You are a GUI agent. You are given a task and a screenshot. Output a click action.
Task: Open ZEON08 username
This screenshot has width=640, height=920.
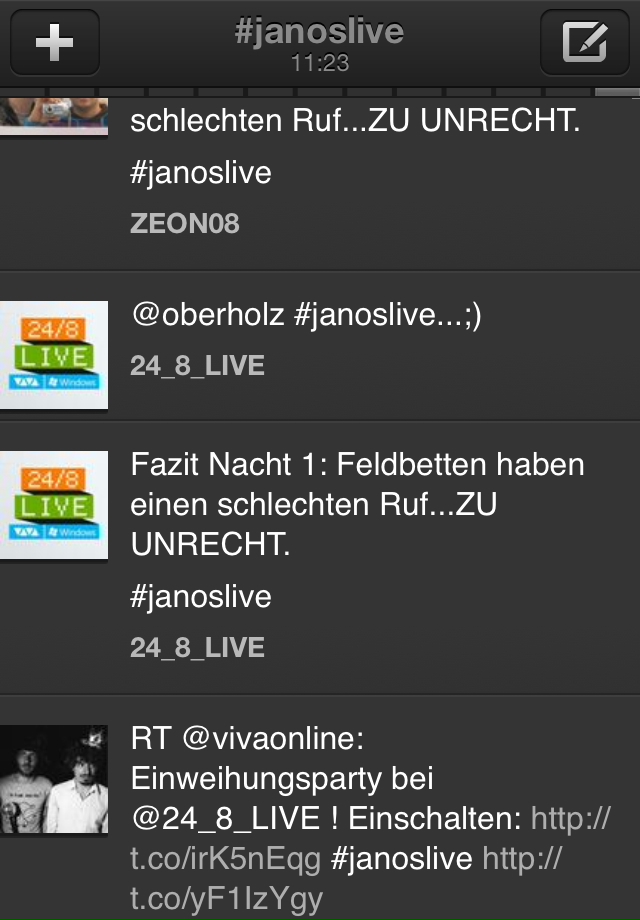[x=185, y=224]
